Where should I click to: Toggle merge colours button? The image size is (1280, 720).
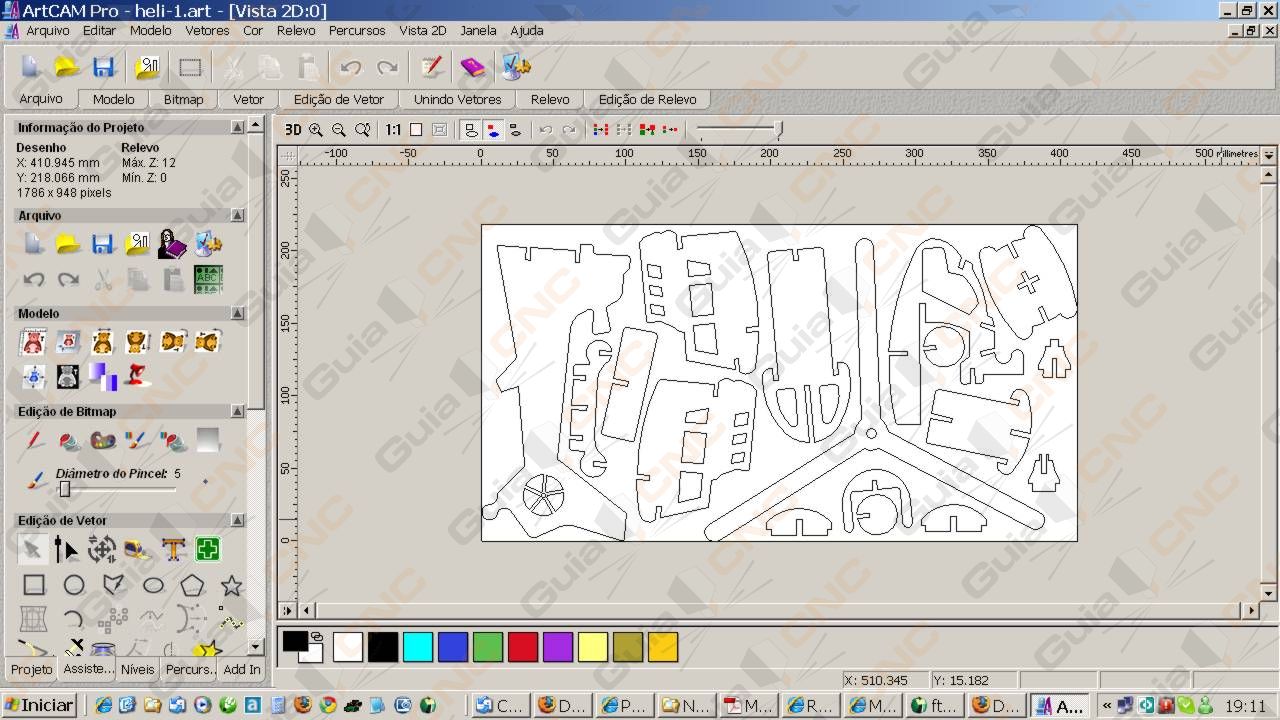tap(647, 130)
